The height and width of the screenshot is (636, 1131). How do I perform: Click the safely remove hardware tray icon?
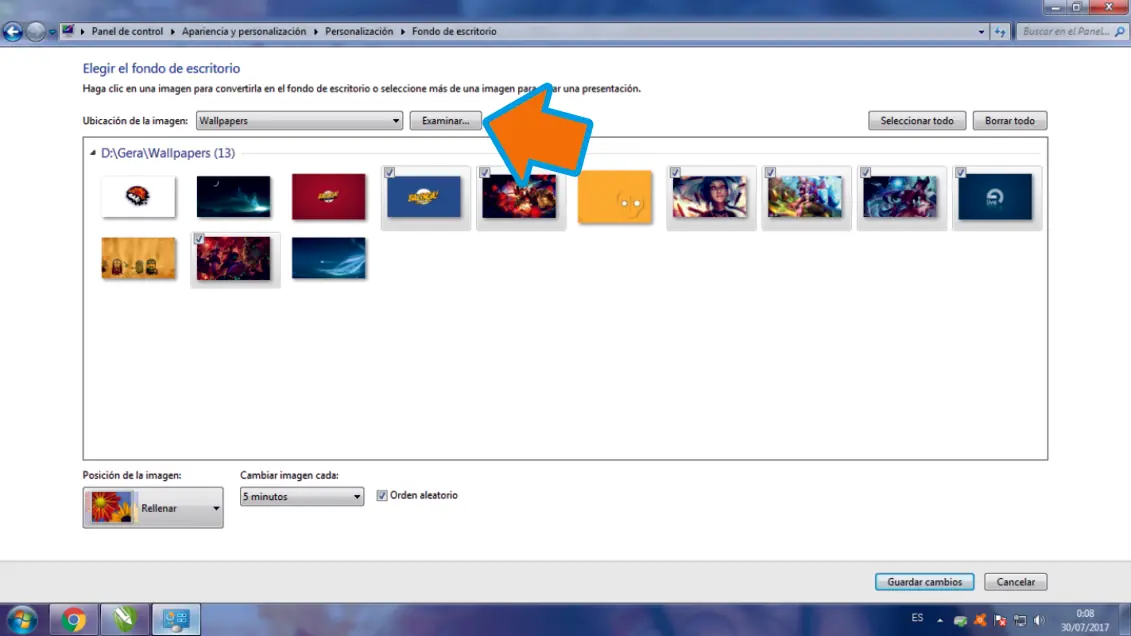(x=960, y=620)
